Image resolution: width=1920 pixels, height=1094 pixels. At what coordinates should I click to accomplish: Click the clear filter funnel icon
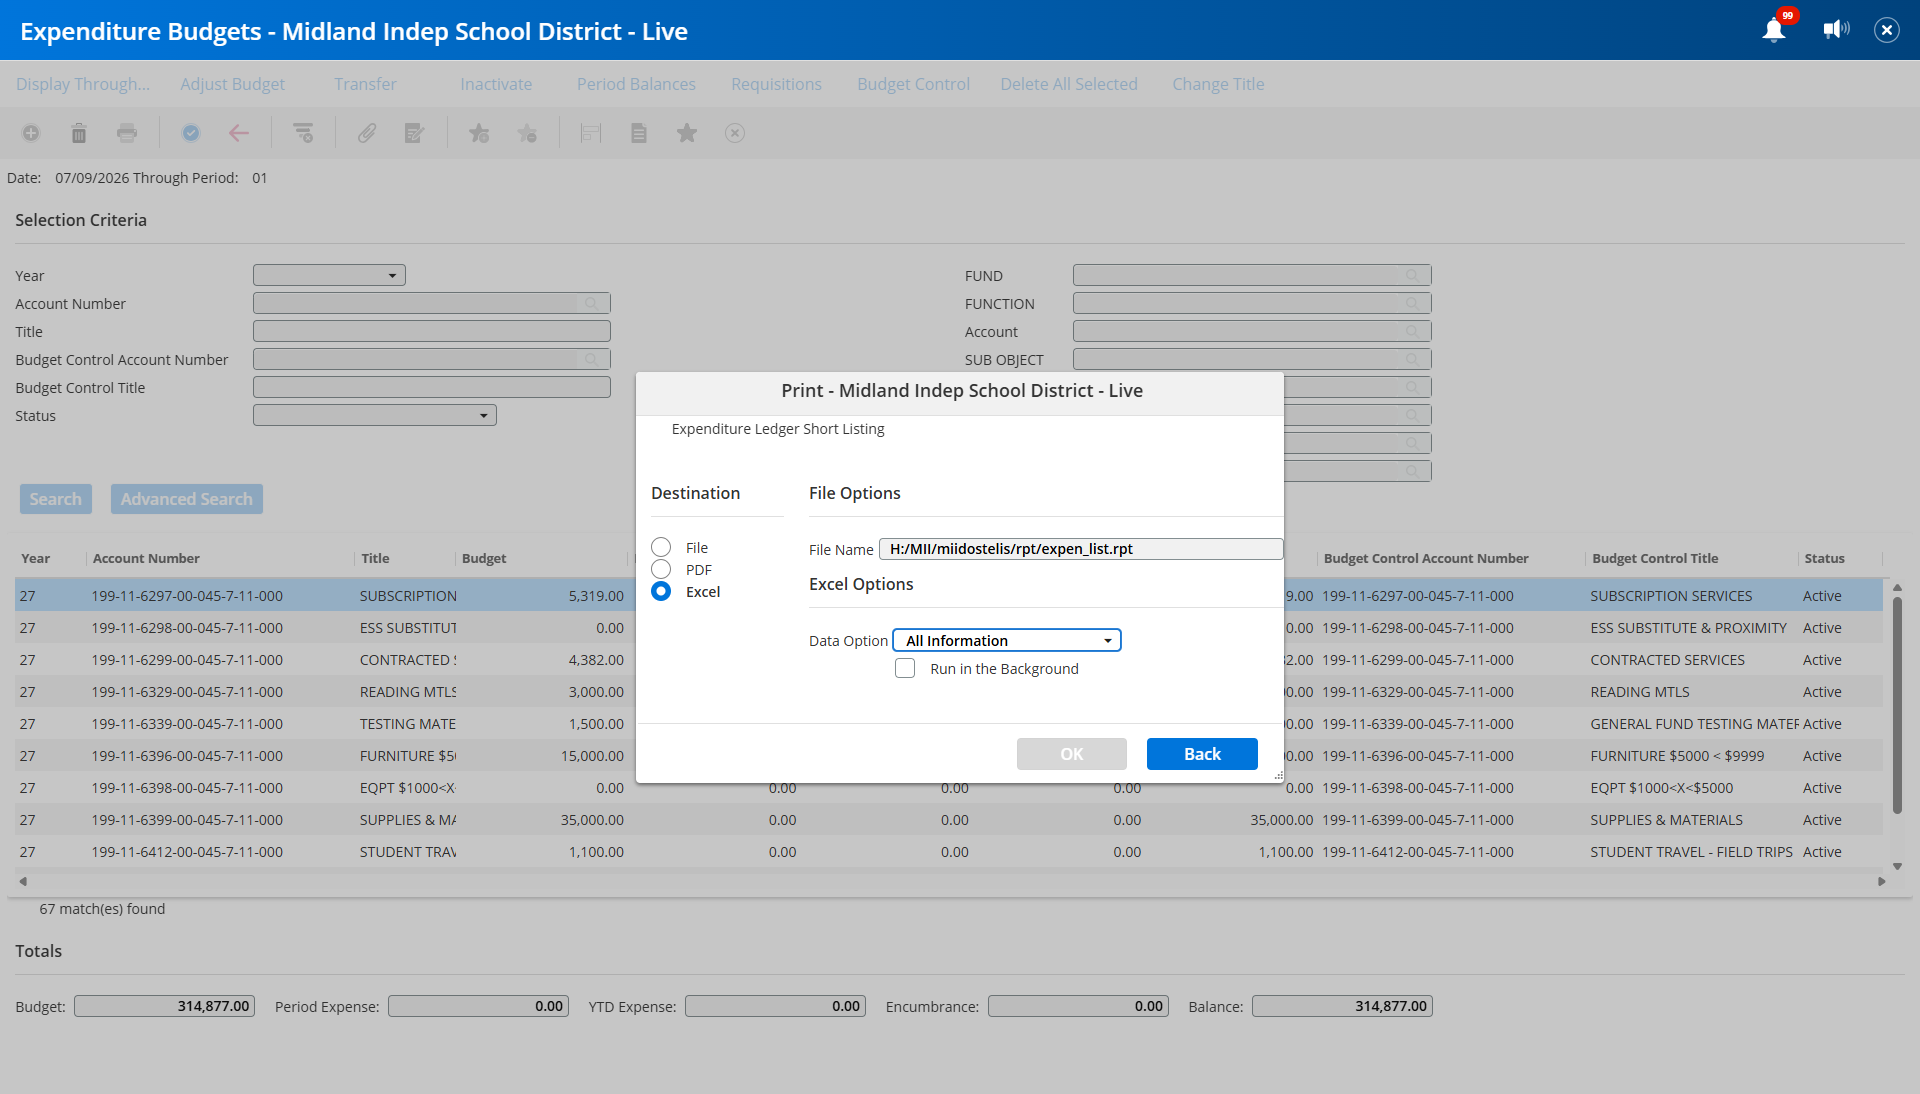303,133
